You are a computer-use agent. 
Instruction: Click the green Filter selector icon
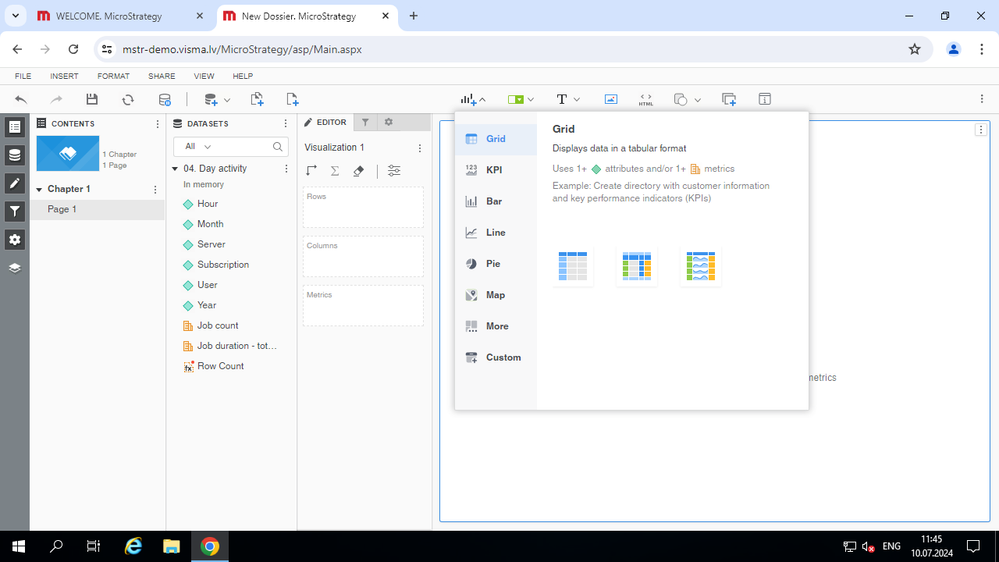click(x=516, y=99)
